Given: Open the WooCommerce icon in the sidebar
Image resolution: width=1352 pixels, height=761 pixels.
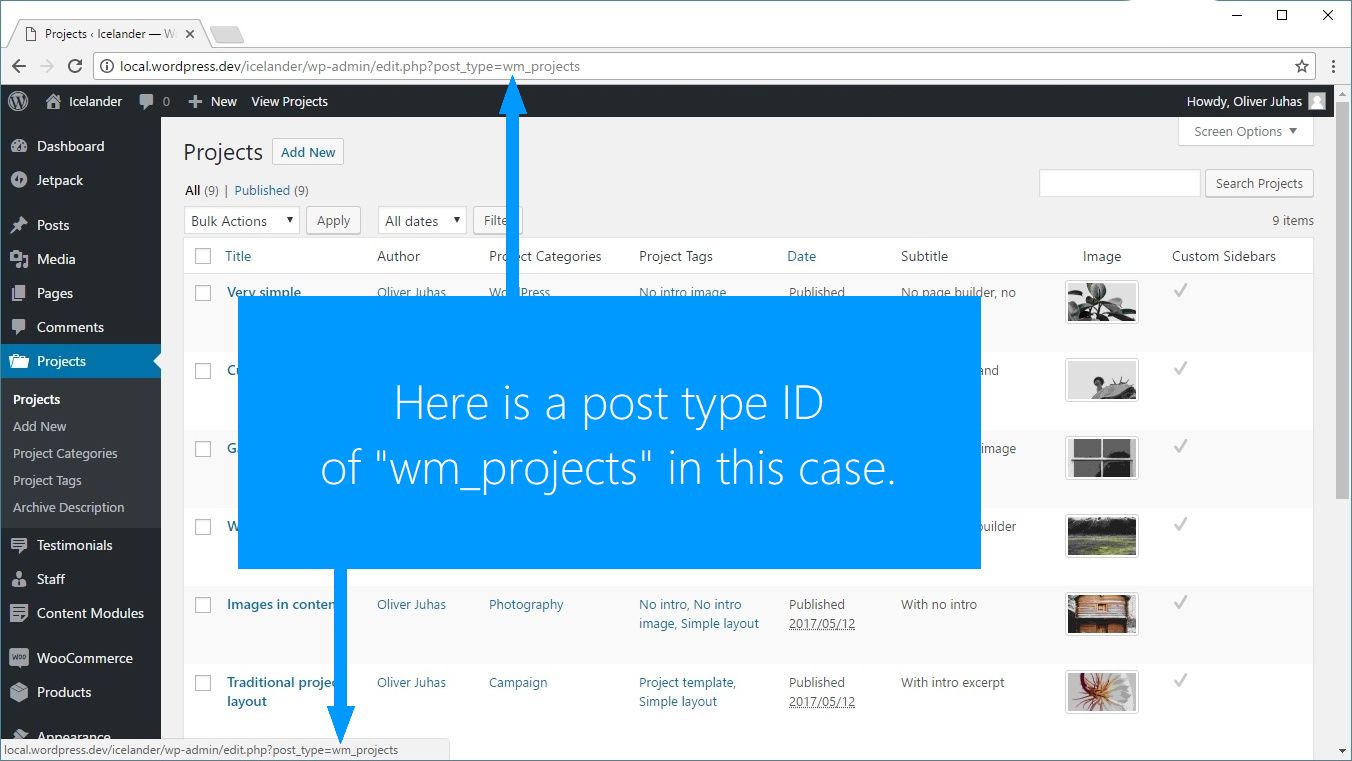Looking at the screenshot, I should click(19, 658).
